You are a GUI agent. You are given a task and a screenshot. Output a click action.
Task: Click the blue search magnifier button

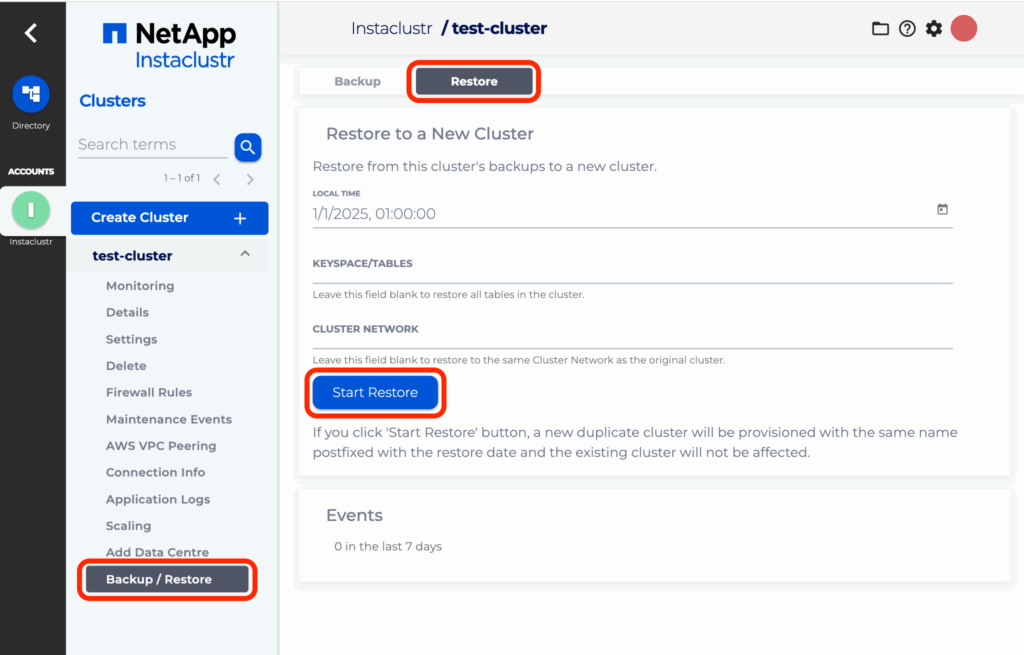248,147
